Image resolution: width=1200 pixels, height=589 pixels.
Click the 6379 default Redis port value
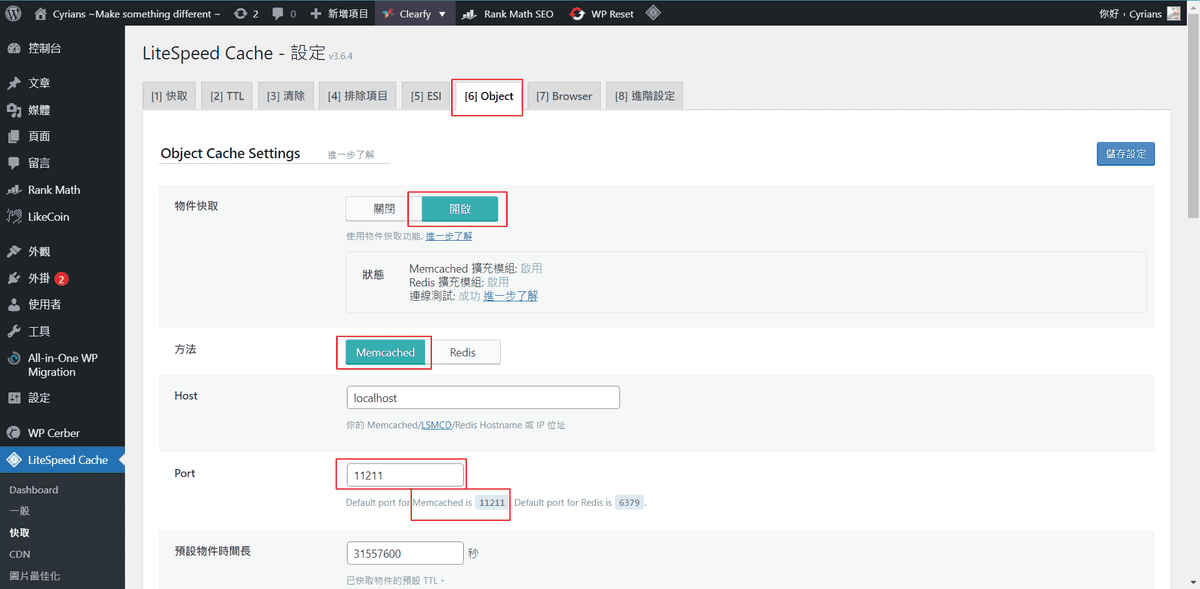[x=629, y=502]
